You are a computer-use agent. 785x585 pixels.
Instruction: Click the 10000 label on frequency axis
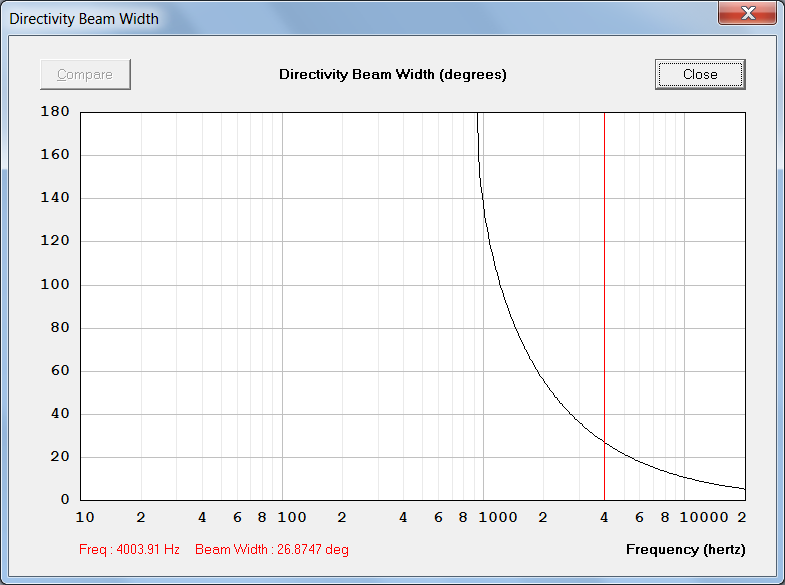(704, 517)
